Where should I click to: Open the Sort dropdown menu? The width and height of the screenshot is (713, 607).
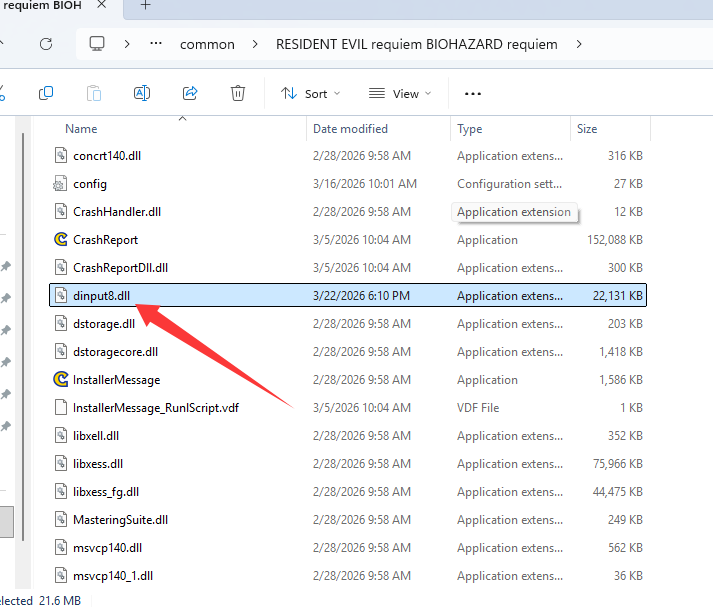(311, 93)
